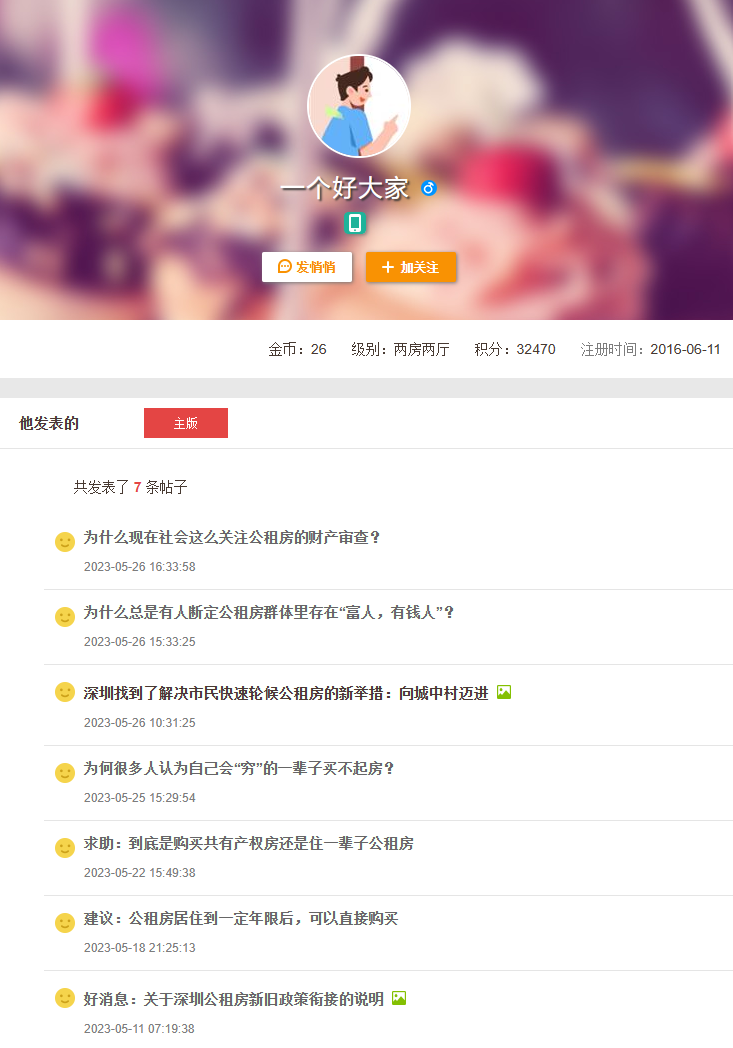The image size is (733, 1048).
Task: Click image icon beside 好消息 post title
Action: pyautogui.click(x=399, y=998)
